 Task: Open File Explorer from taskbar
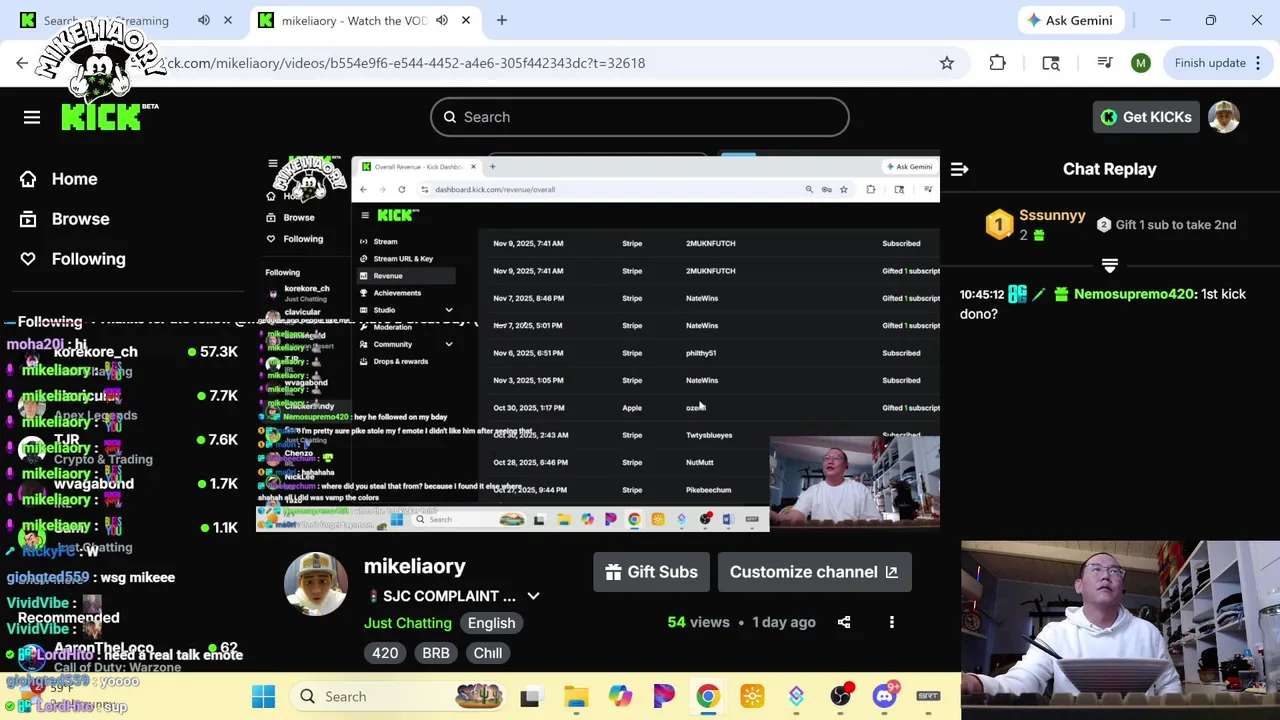(x=576, y=696)
